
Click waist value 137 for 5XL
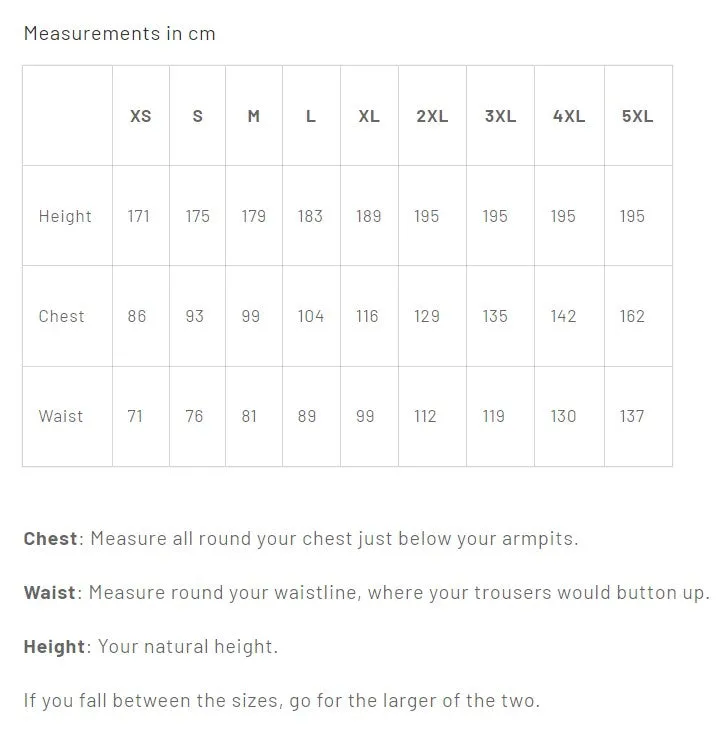pyautogui.click(x=632, y=417)
